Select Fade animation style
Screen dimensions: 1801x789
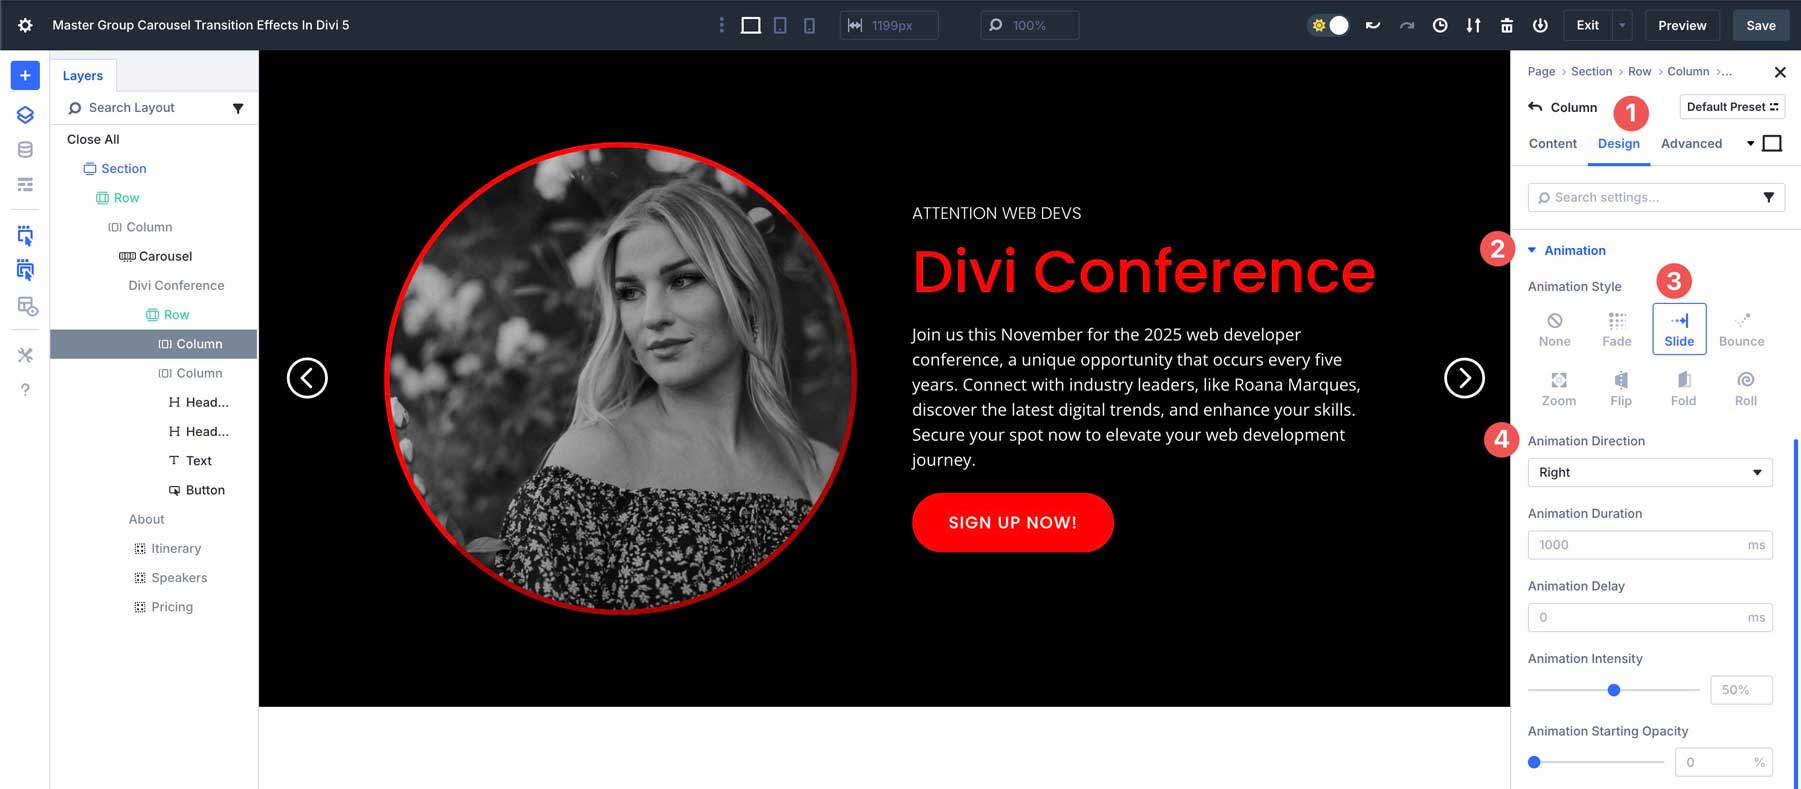click(1616, 329)
